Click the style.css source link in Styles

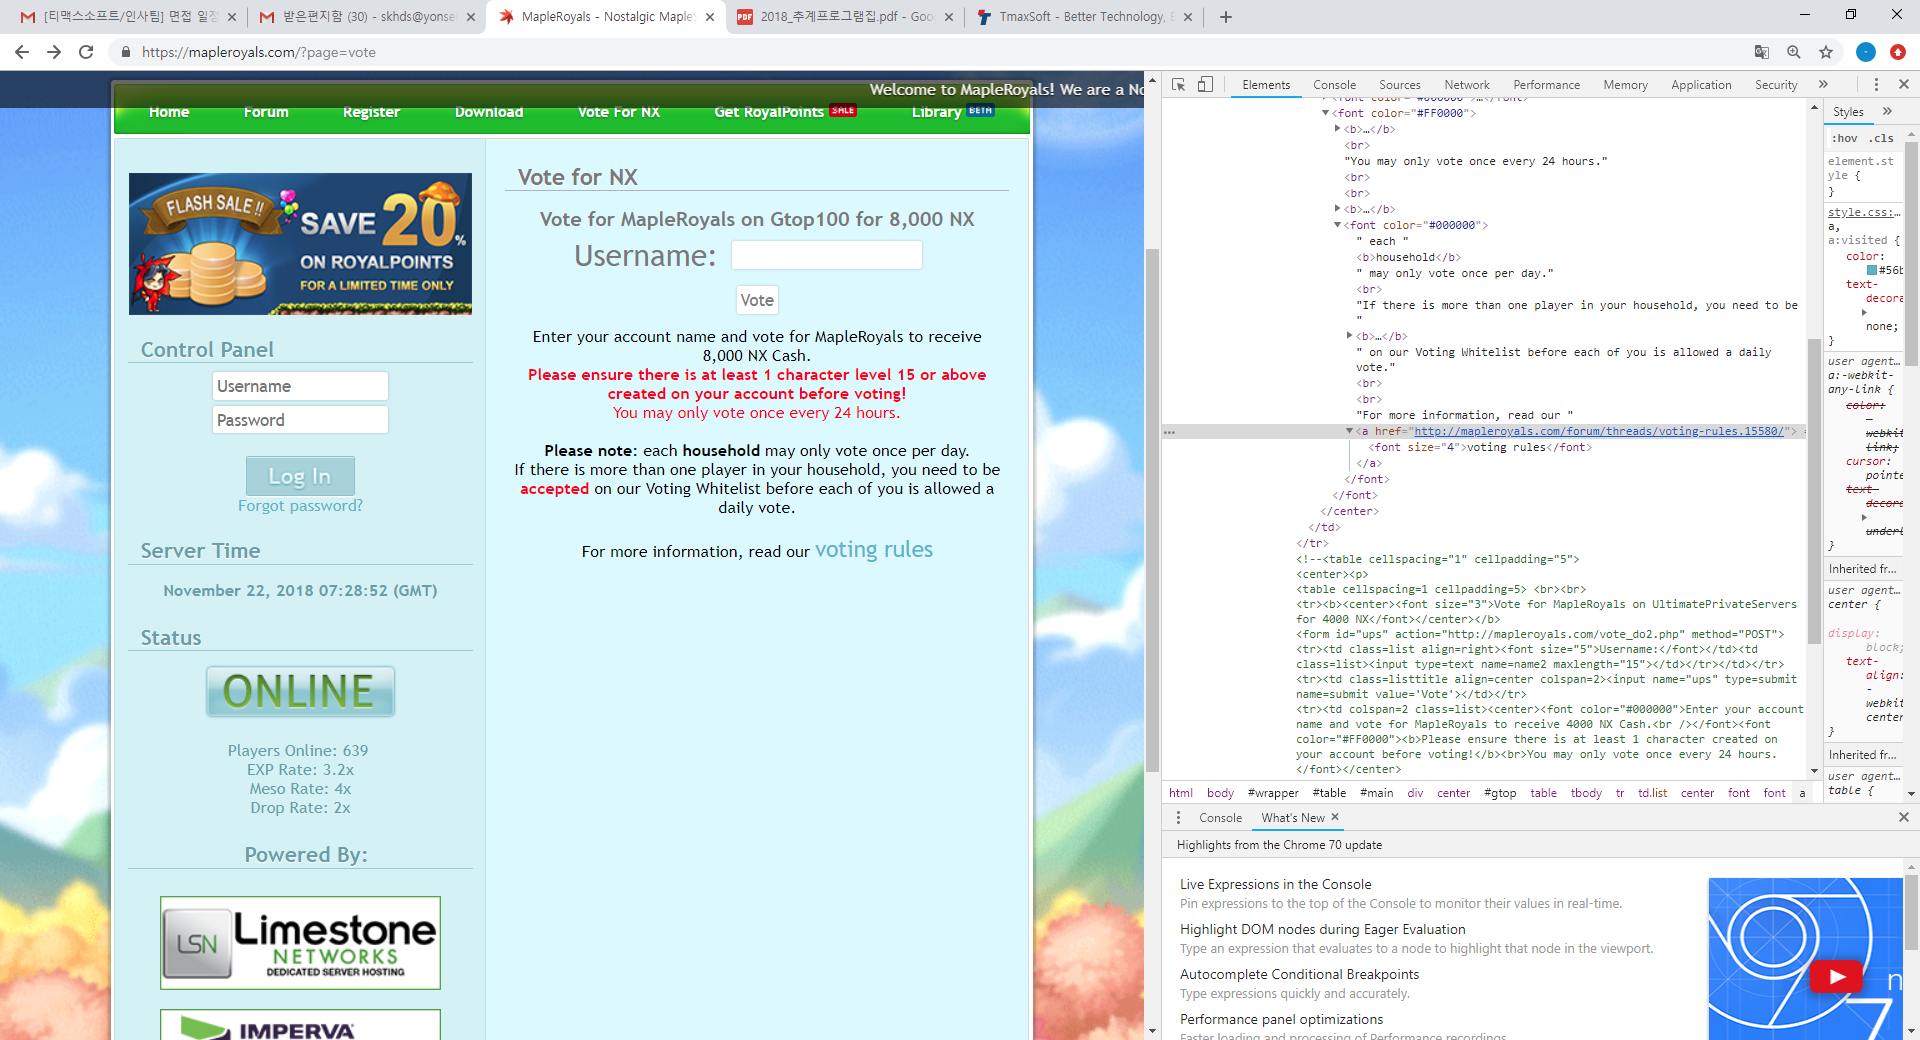tap(1864, 212)
